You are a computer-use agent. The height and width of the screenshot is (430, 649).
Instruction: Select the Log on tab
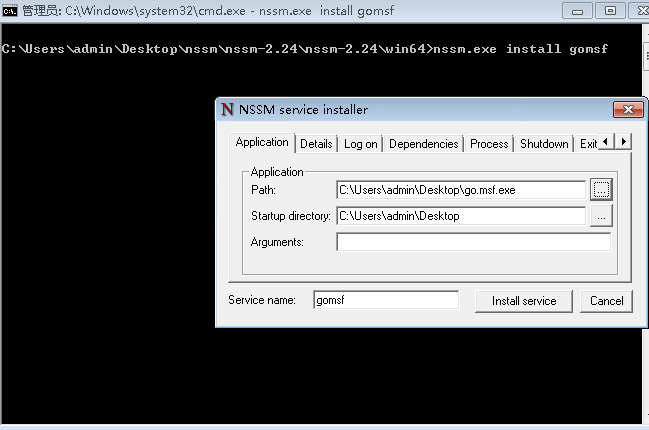[361, 144]
